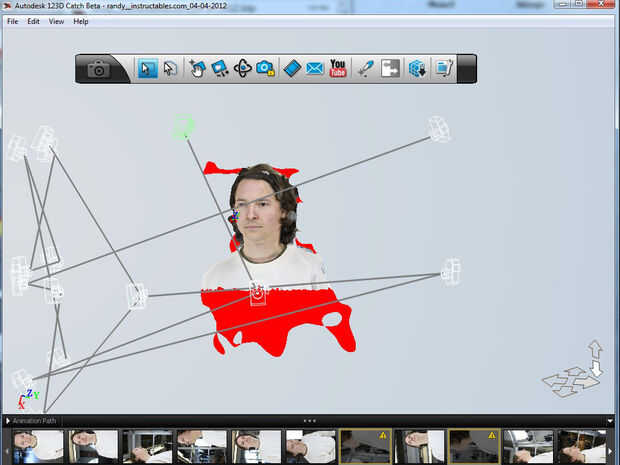Select the second cursor selection tool
This screenshot has width=620, height=465.
[x=170, y=68]
